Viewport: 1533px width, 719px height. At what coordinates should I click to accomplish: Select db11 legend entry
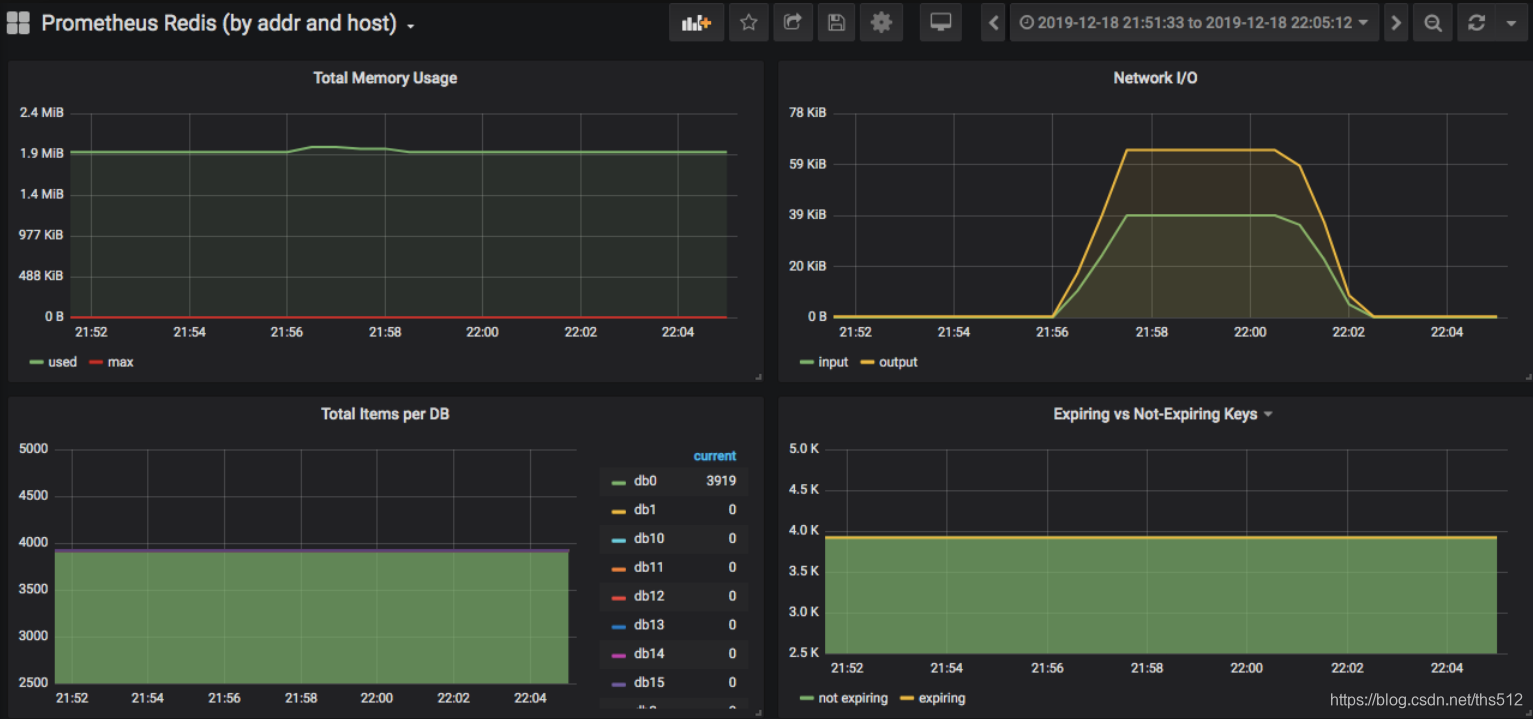pos(649,567)
